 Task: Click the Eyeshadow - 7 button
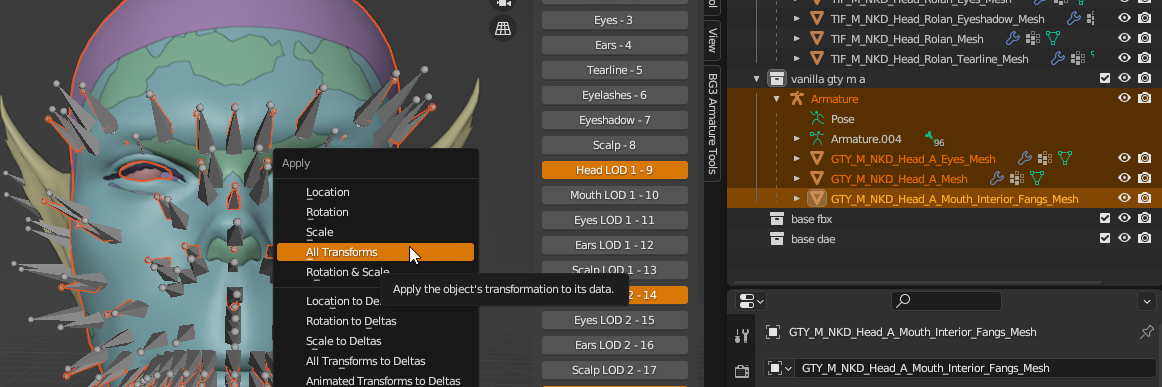pyautogui.click(x=614, y=120)
